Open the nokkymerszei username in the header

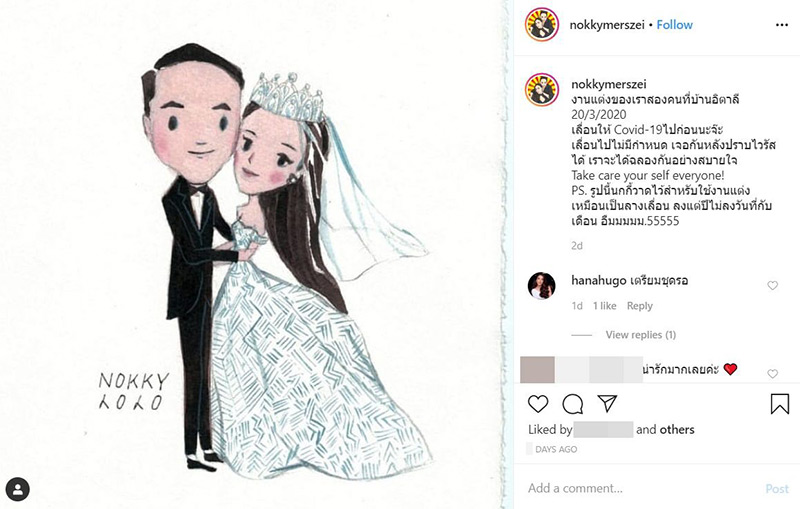pyautogui.click(x=607, y=25)
